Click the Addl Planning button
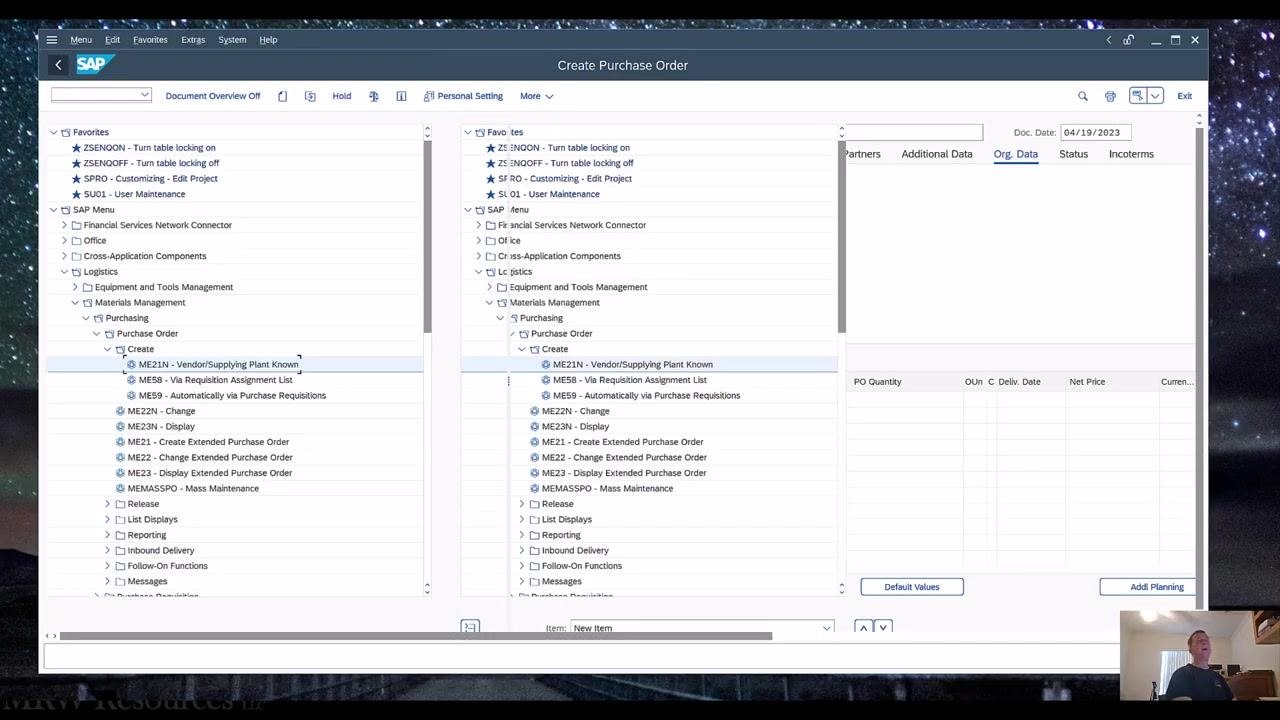The image size is (1280, 720). click(x=1150, y=587)
